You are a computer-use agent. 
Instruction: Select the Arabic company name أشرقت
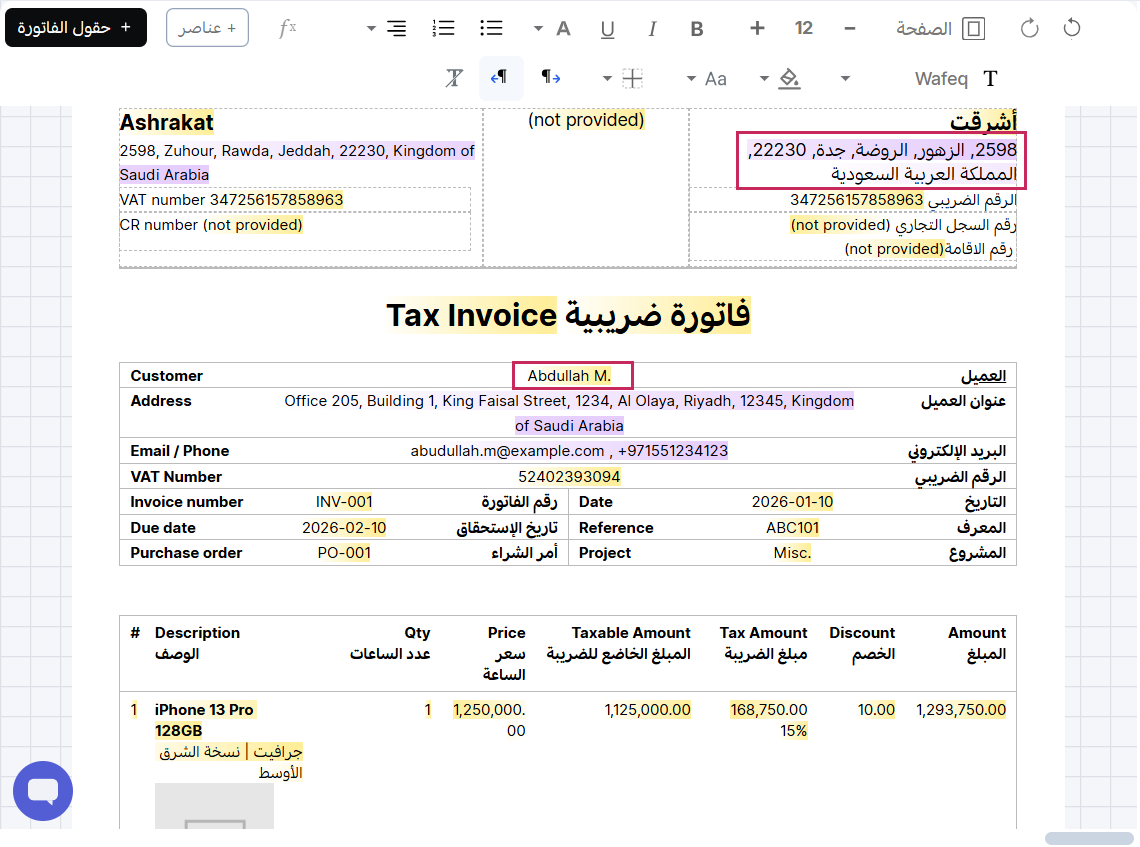pos(983,121)
